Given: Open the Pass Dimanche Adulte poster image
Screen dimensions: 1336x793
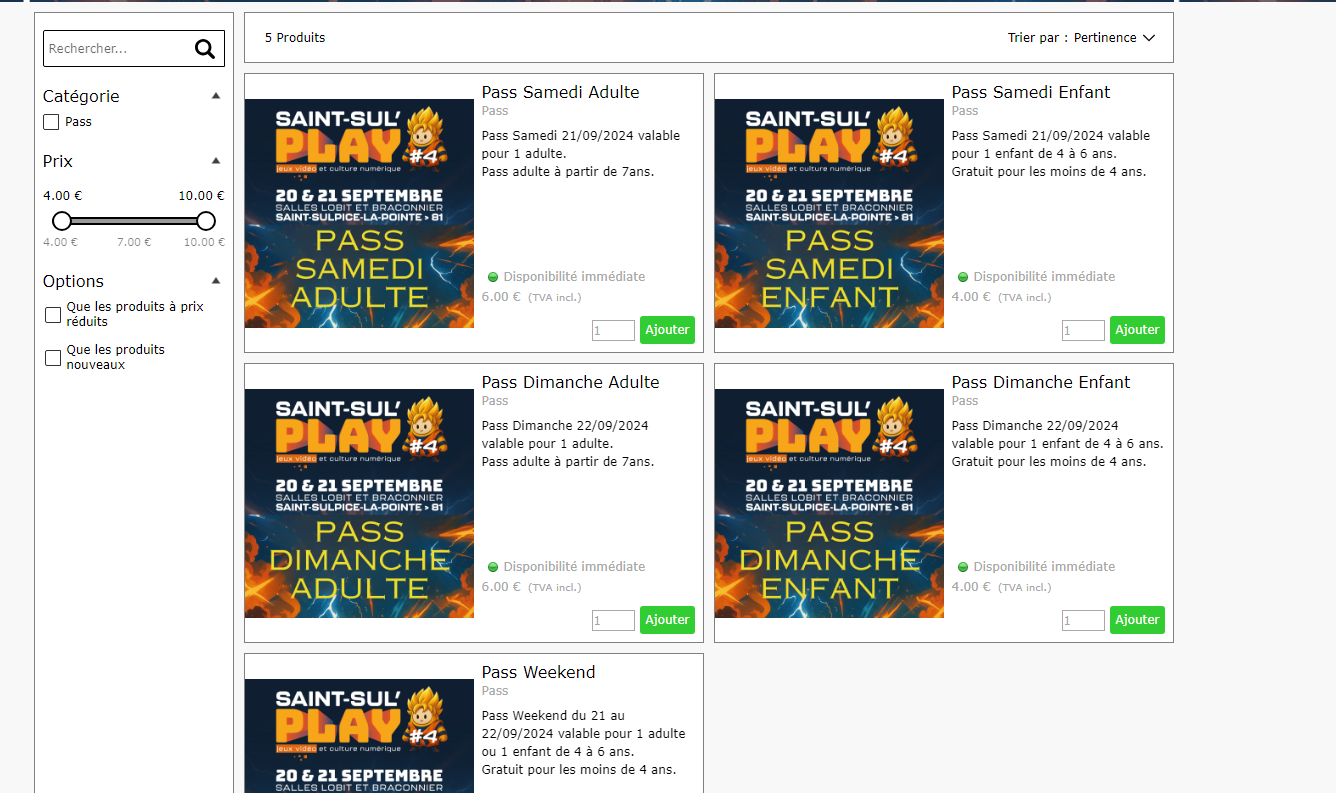Looking at the screenshot, I should tap(359, 503).
